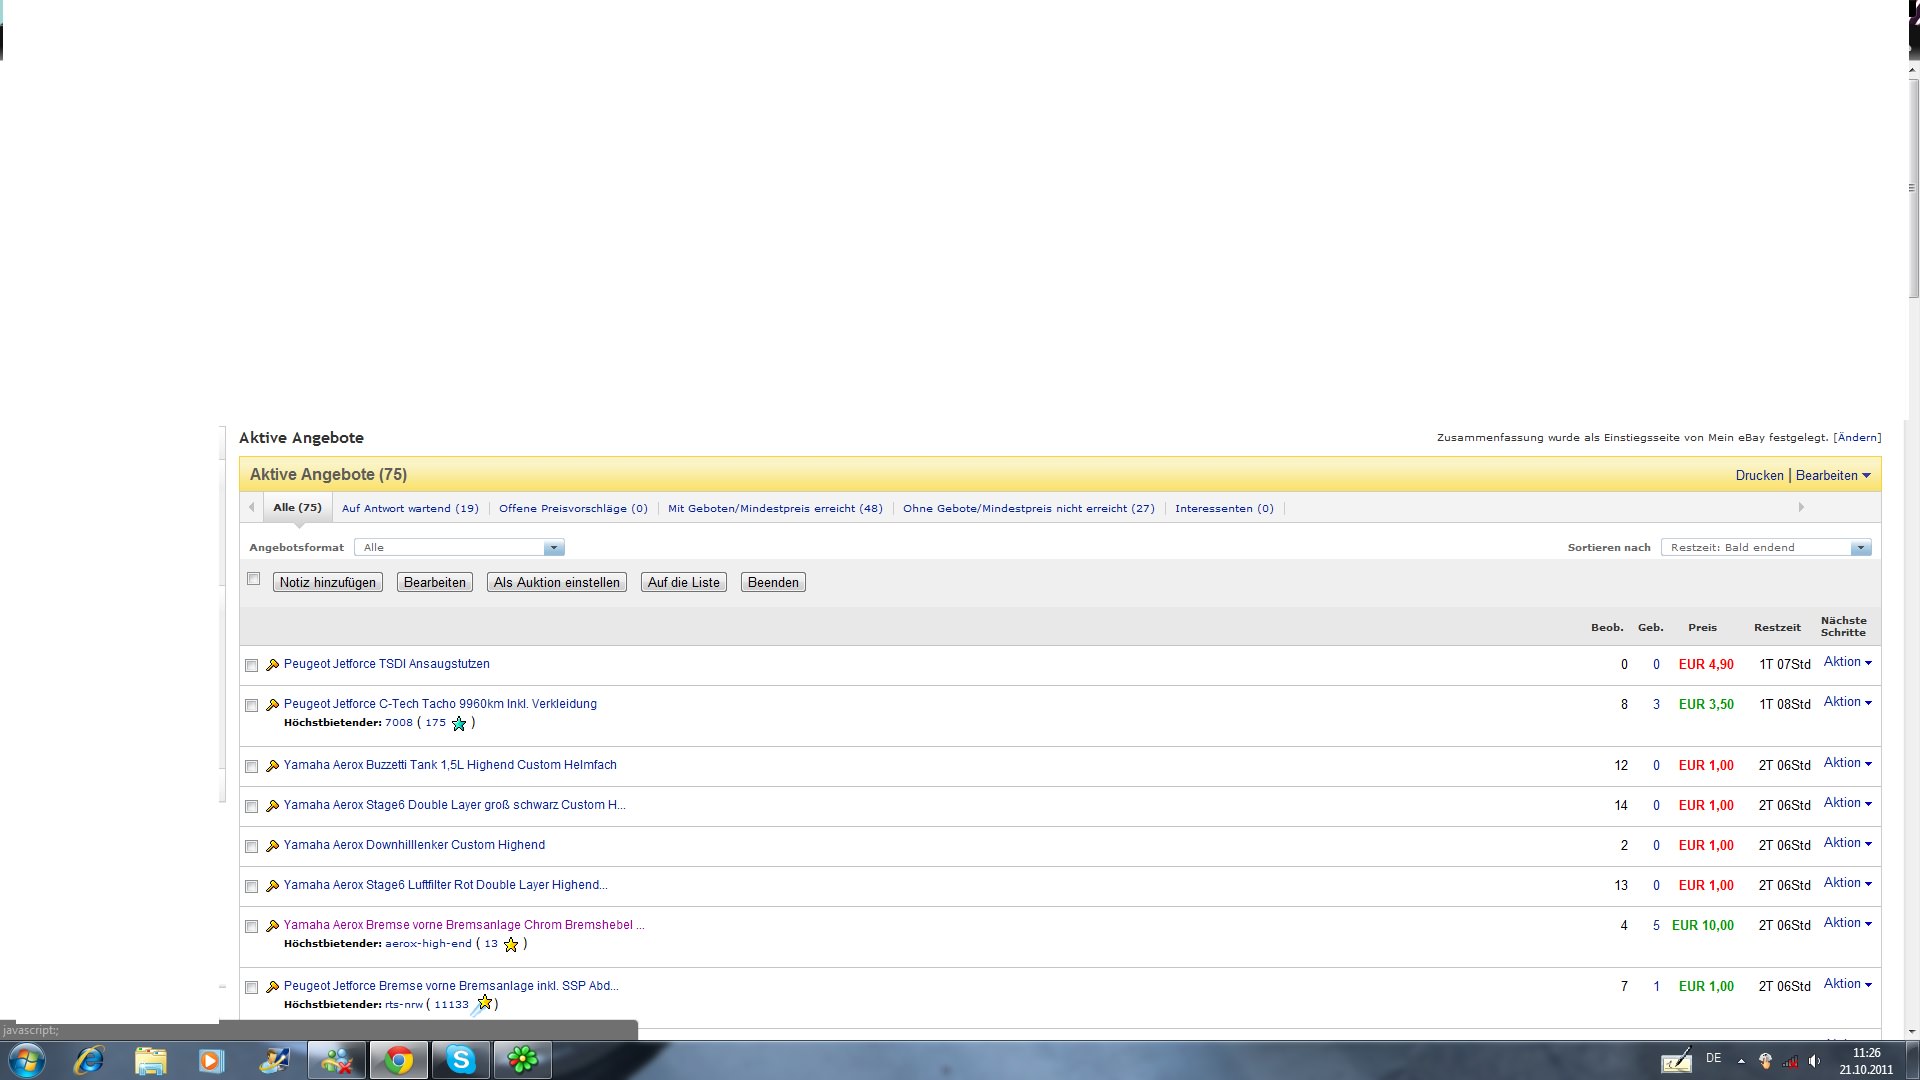This screenshot has width=1920, height=1080.
Task: Click feedback star next to bidder 7008
Action: [459, 723]
